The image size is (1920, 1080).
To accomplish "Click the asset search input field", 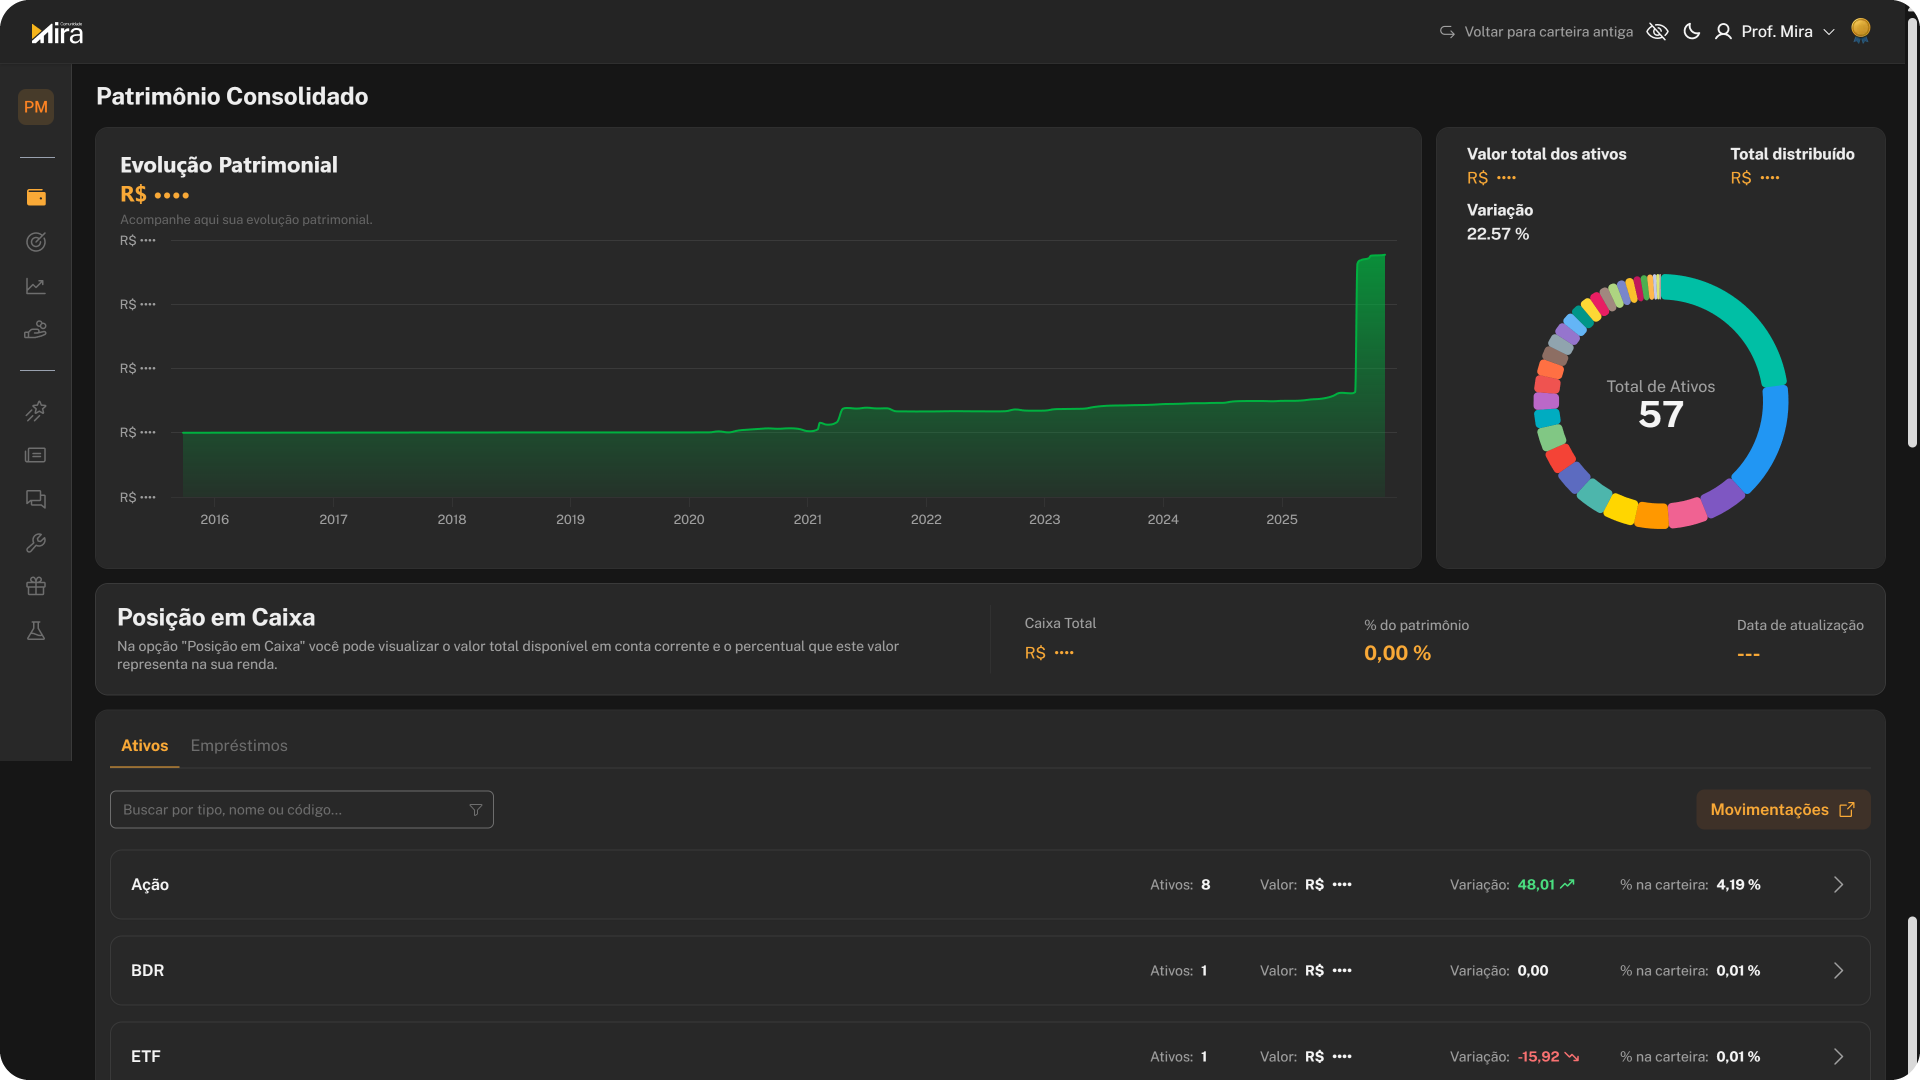I will tap(290, 810).
